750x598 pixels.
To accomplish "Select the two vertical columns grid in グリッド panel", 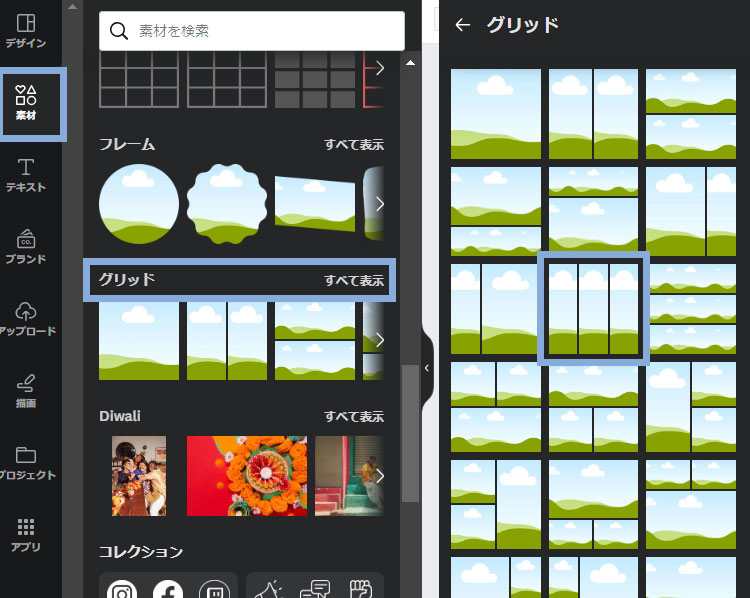I will coord(593,114).
